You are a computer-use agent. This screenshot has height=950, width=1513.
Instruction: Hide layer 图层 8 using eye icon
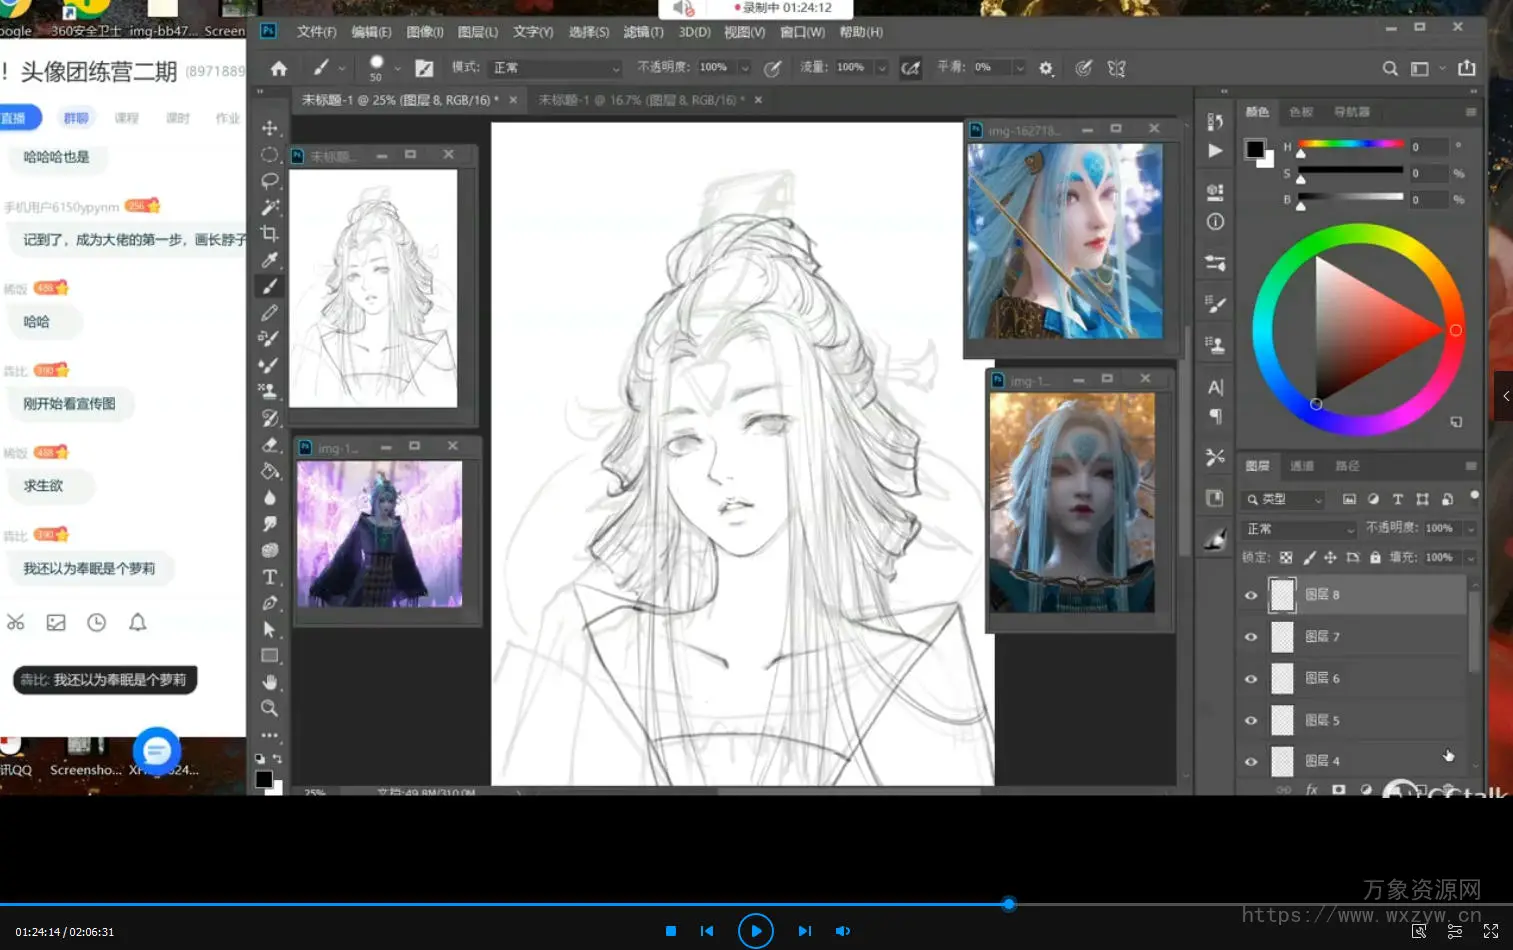tap(1250, 595)
